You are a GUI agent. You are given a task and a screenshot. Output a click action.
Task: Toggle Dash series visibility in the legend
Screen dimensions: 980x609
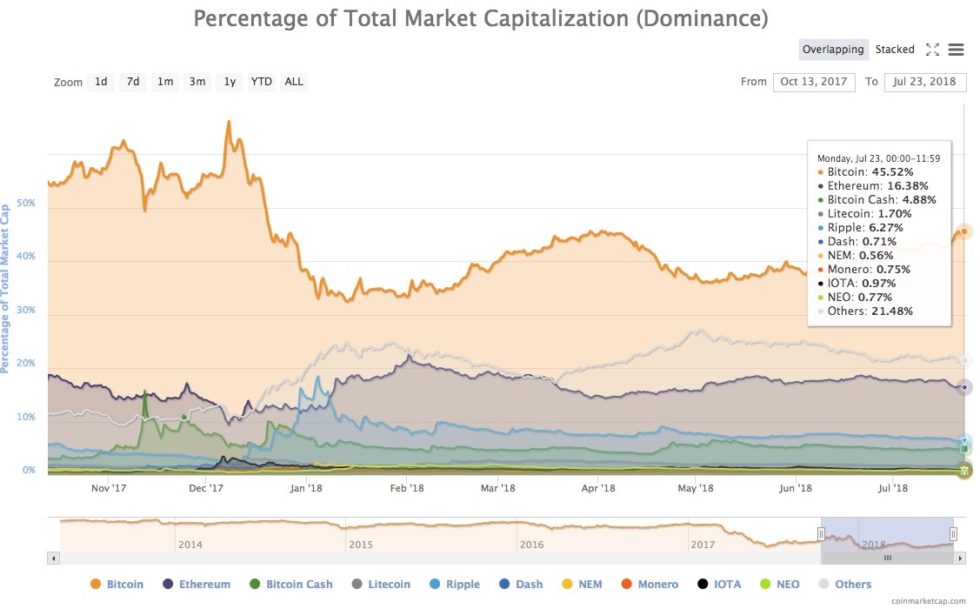tap(506, 584)
